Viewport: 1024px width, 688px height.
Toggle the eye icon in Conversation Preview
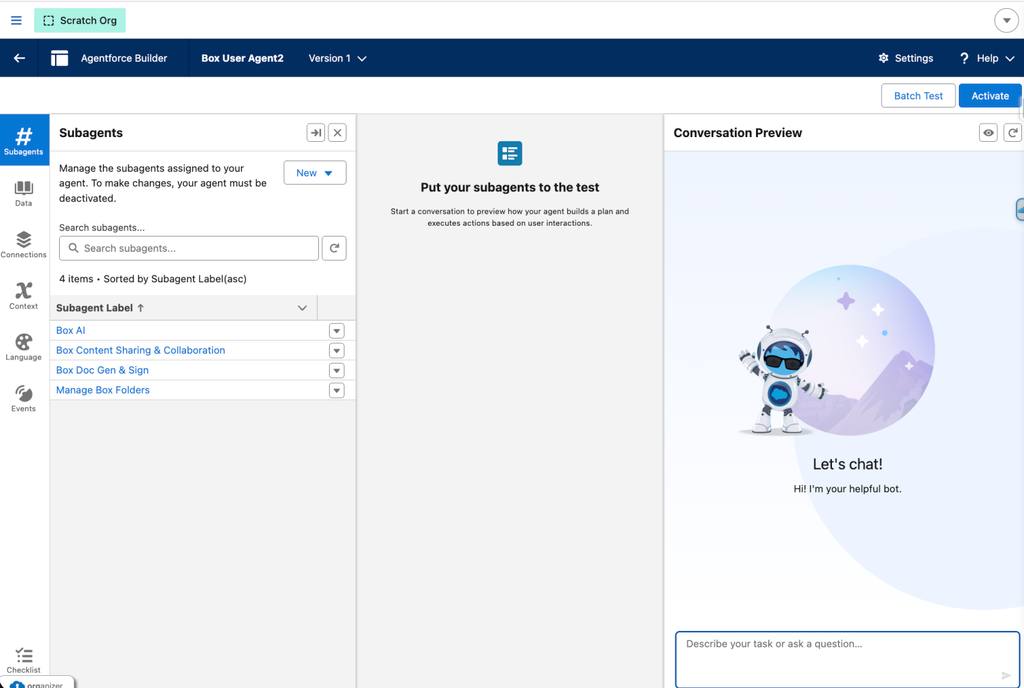[989, 133]
